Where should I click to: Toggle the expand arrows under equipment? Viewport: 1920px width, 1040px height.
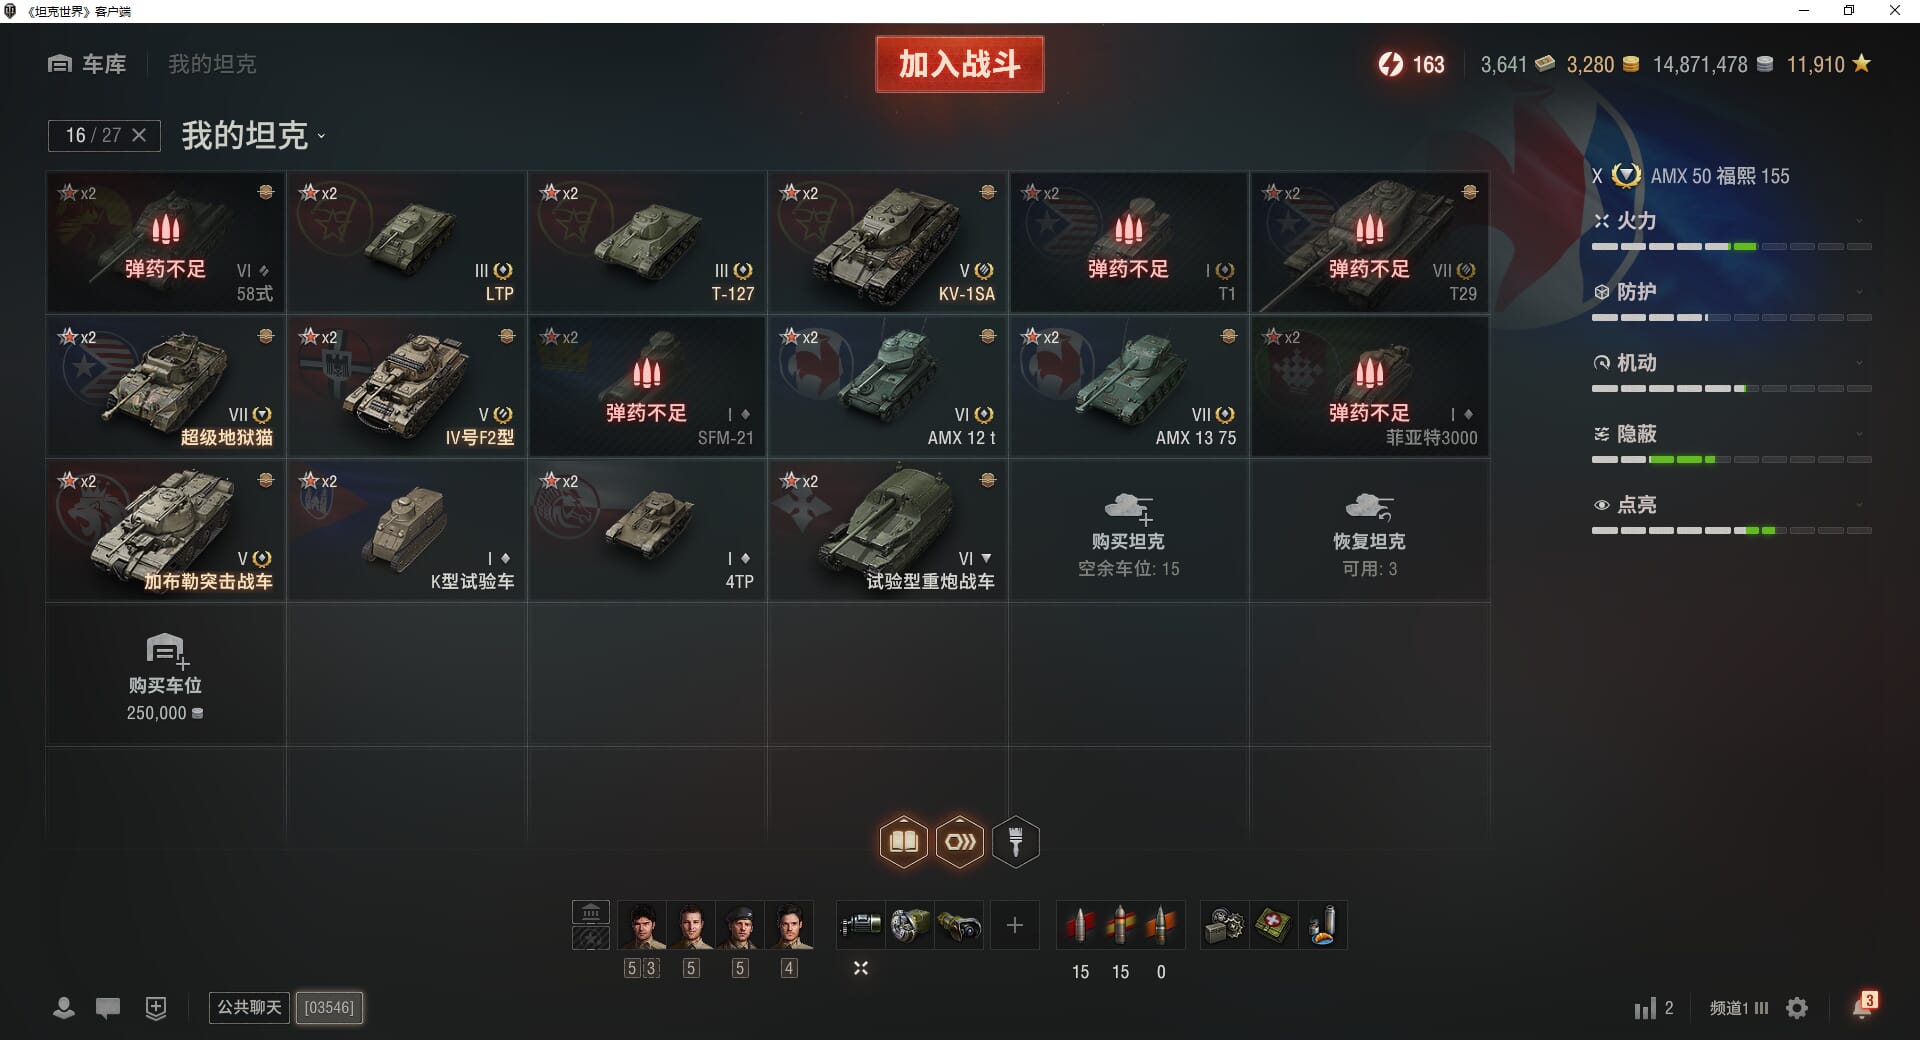[x=861, y=968]
